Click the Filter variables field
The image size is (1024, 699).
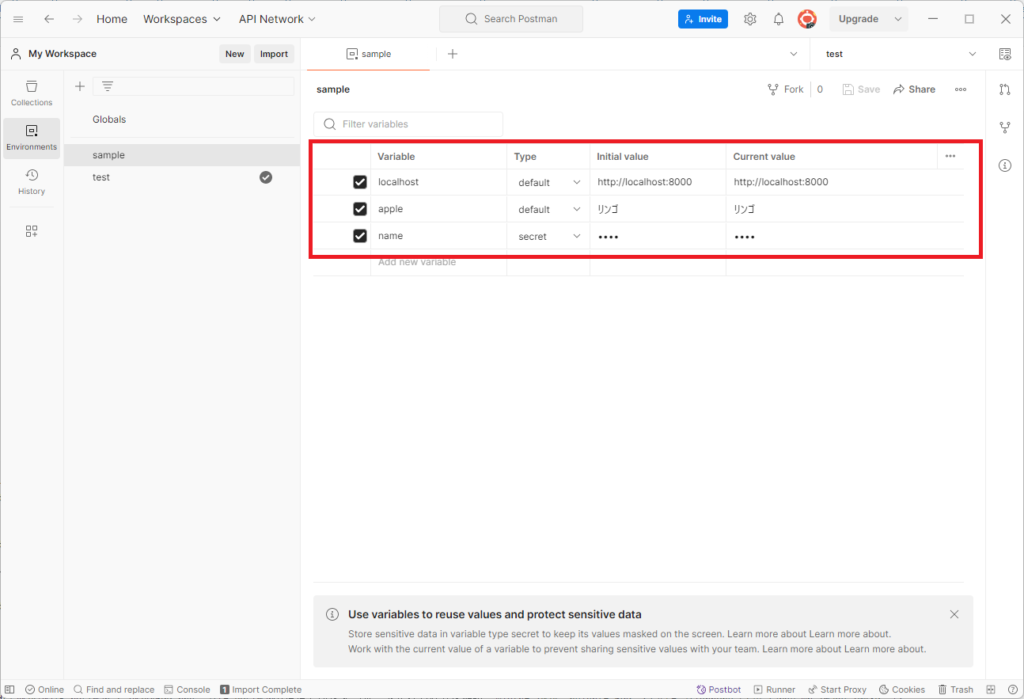coord(408,124)
